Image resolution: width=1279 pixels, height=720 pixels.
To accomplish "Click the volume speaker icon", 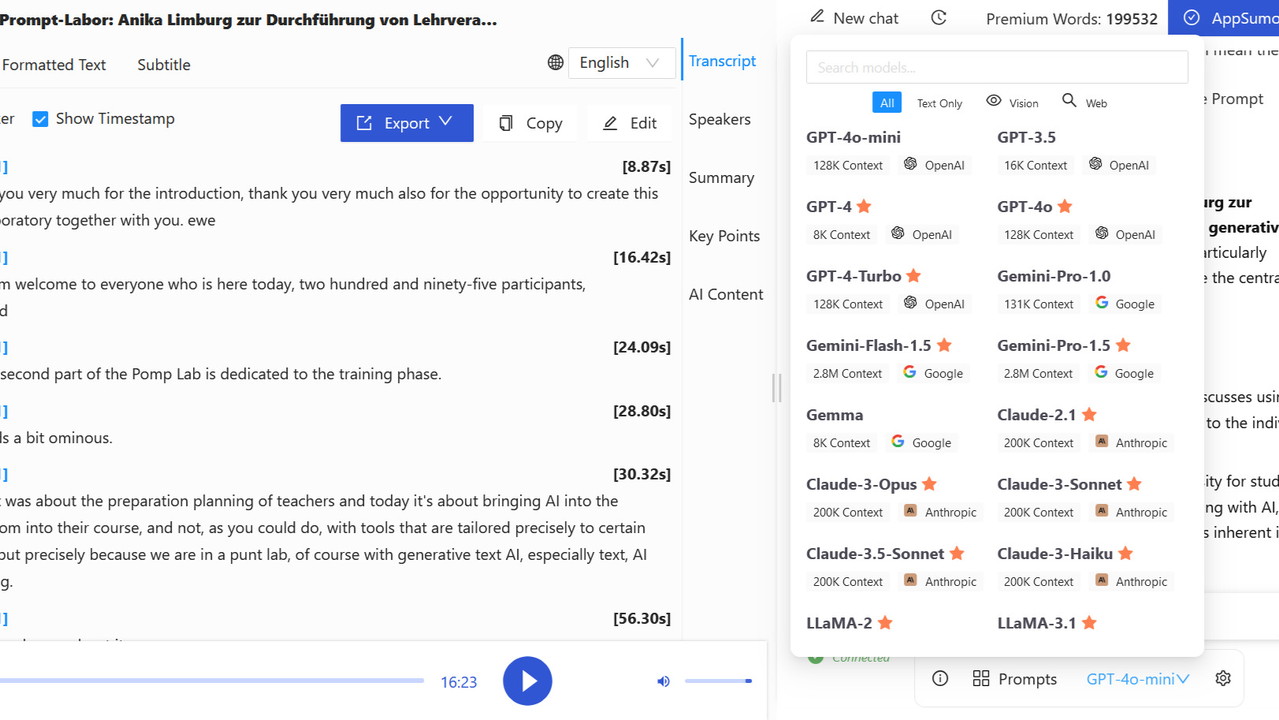I will [663, 681].
